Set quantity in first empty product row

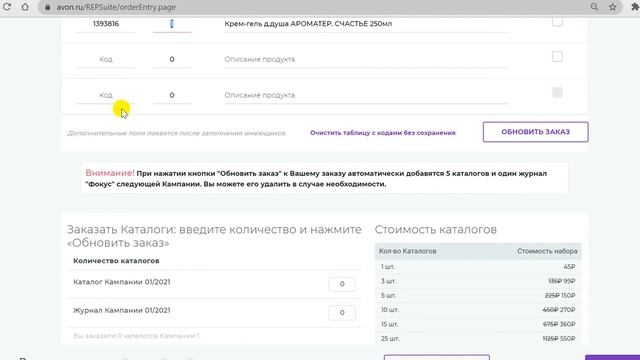tap(172, 59)
